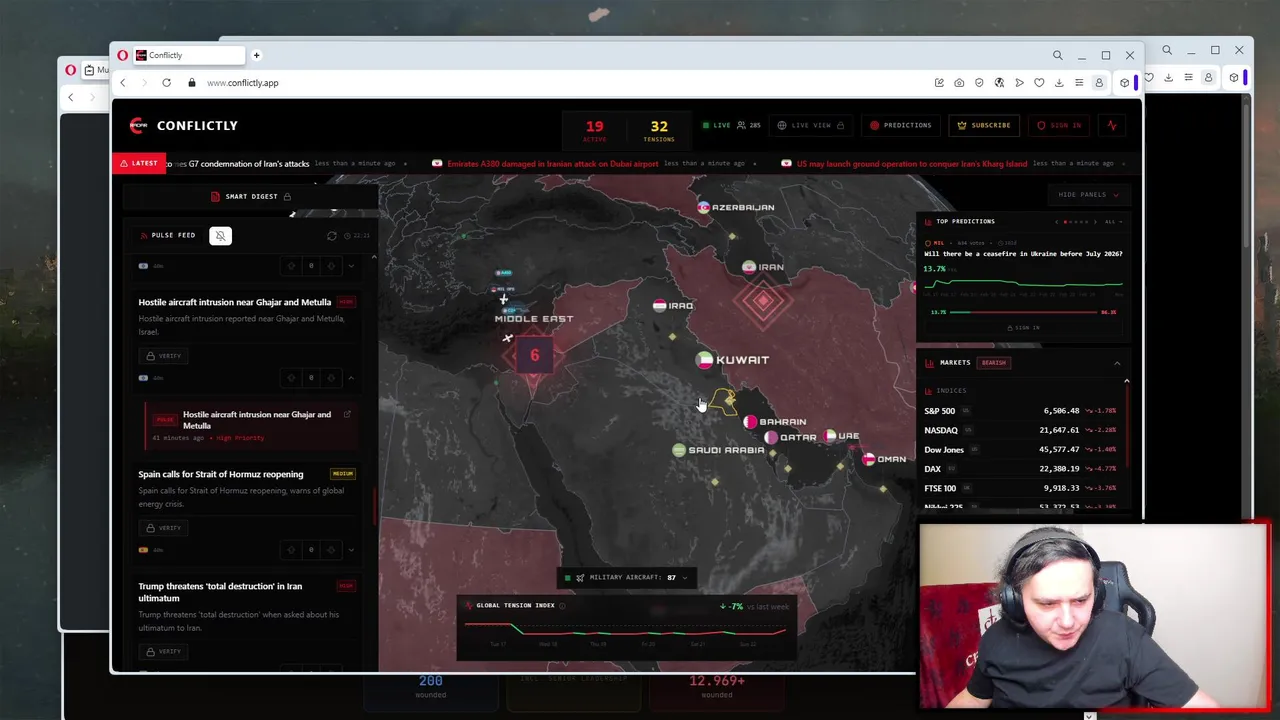
Task: Click the Subscribe button
Action: (x=984, y=125)
